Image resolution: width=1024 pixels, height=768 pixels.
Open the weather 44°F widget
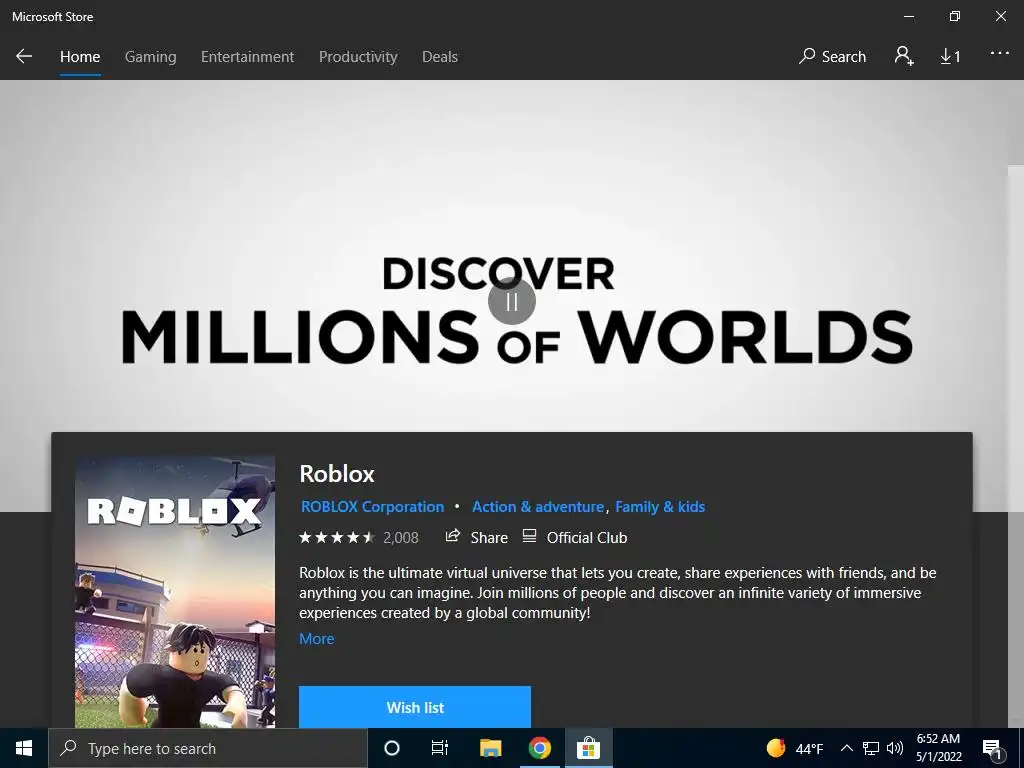click(x=795, y=748)
